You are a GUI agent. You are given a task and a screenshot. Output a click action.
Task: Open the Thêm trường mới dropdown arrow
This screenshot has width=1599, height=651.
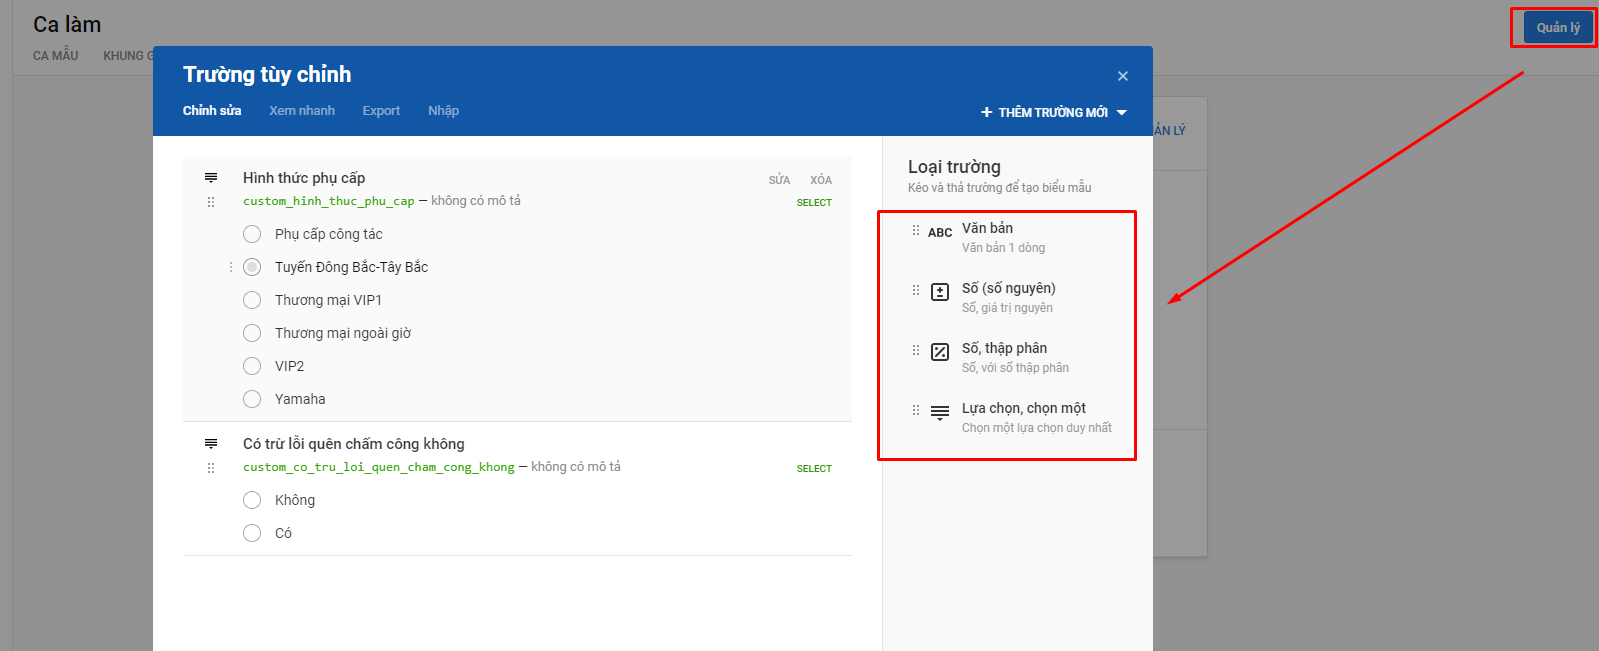(1122, 113)
